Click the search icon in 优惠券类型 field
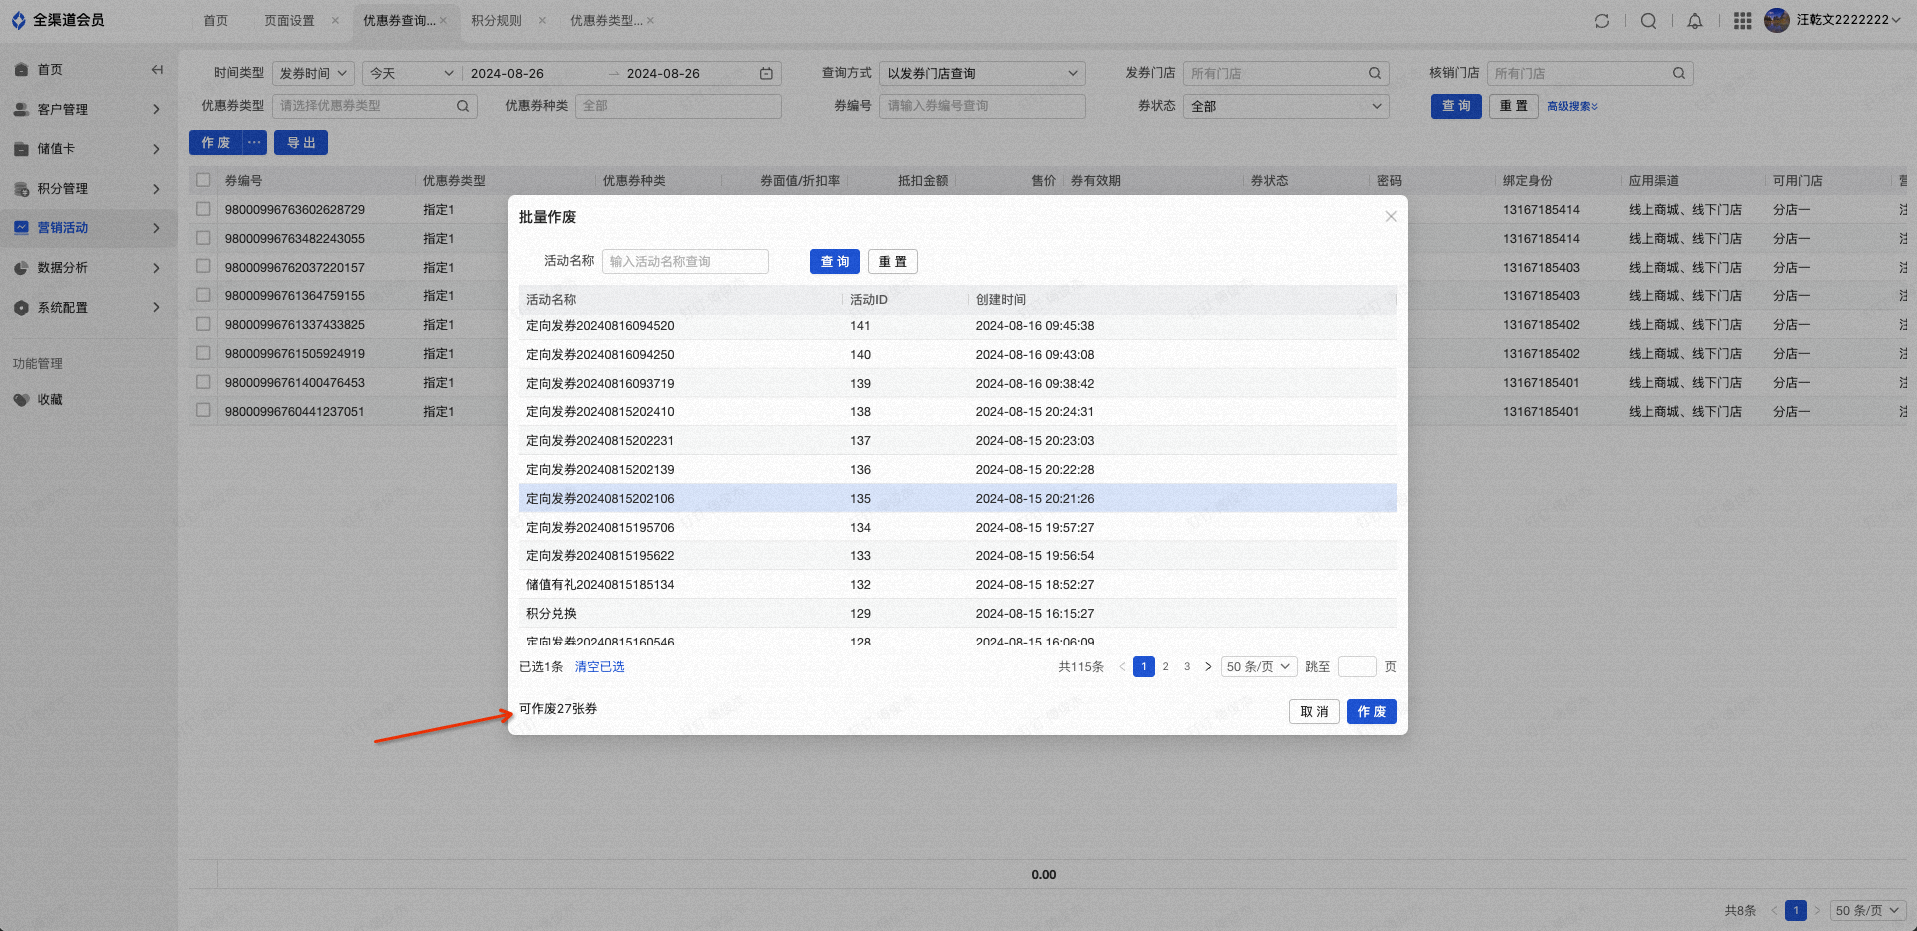Viewport: 1917px width, 931px height. pos(463,106)
